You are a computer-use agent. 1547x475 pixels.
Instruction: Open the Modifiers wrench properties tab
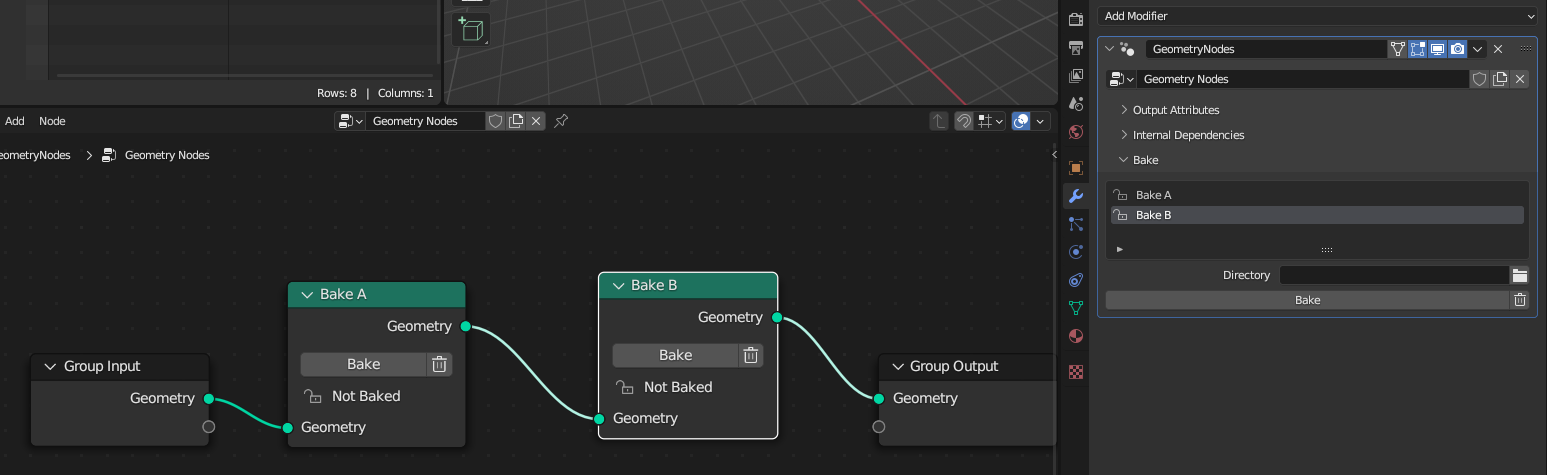point(1076,196)
